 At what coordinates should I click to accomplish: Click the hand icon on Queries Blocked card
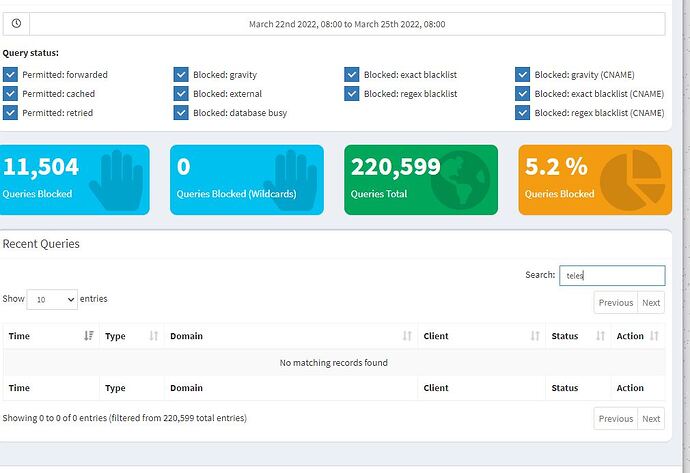pyautogui.click(x=117, y=178)
